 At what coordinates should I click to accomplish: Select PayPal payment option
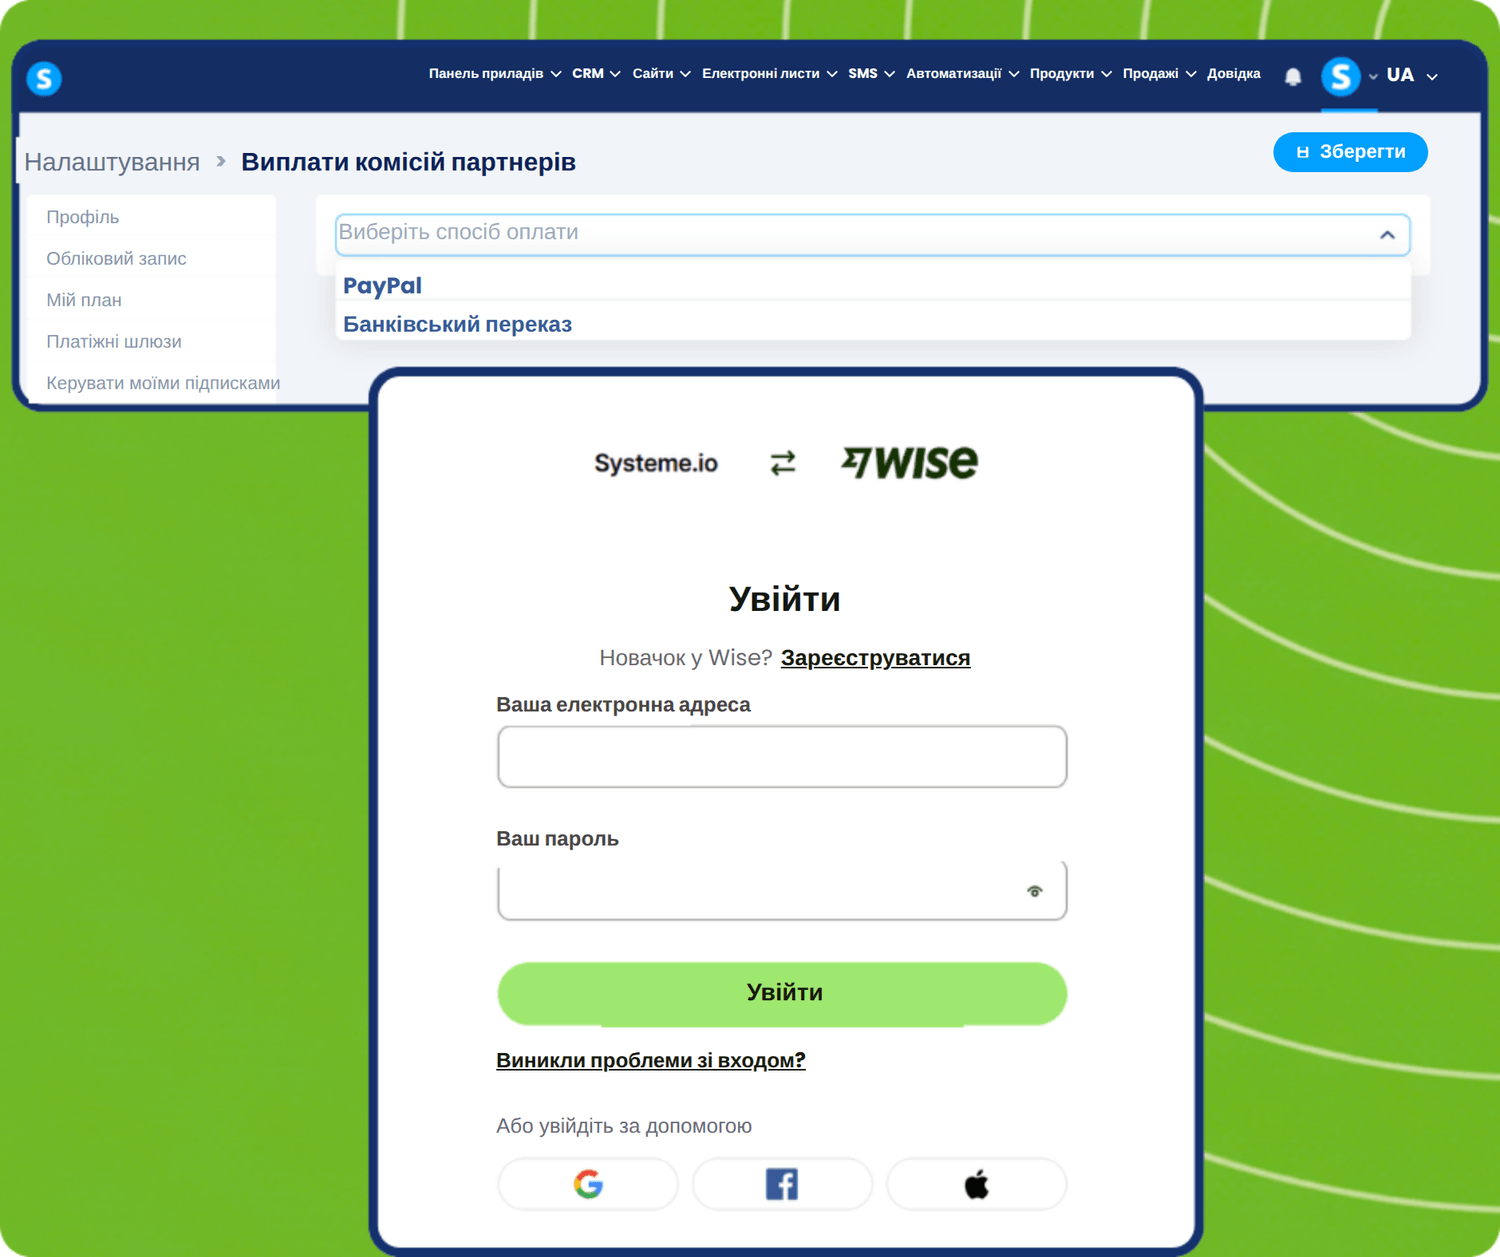tap(872, 285)
